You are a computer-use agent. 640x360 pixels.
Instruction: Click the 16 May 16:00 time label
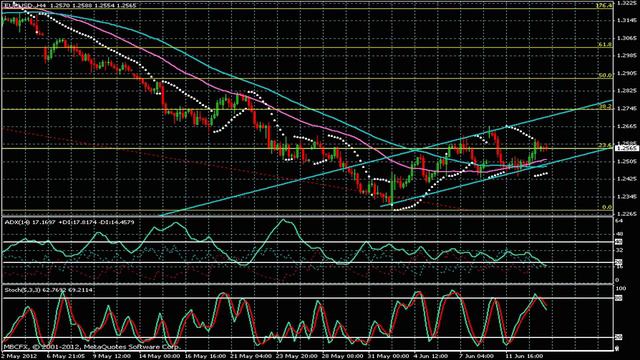click(x=205, y=356)
